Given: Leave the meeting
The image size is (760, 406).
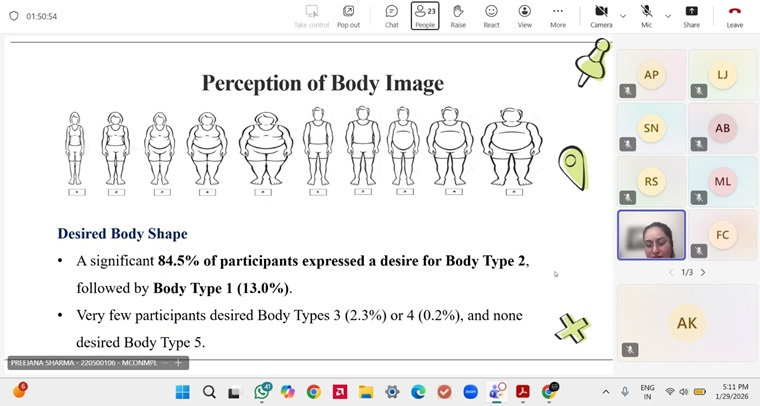Looking at the screenshot, I should (x=735, y=15).
